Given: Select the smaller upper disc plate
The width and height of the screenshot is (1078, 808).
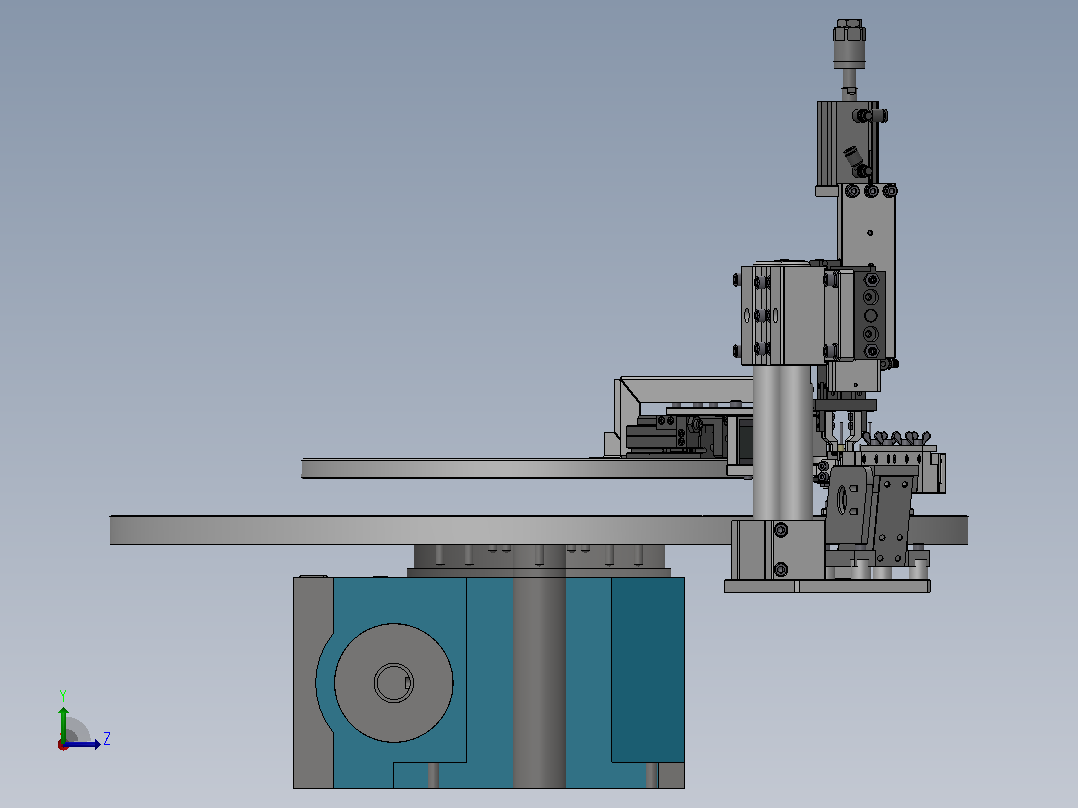Looking at the screenshot, I should click(x=514, y=468).
